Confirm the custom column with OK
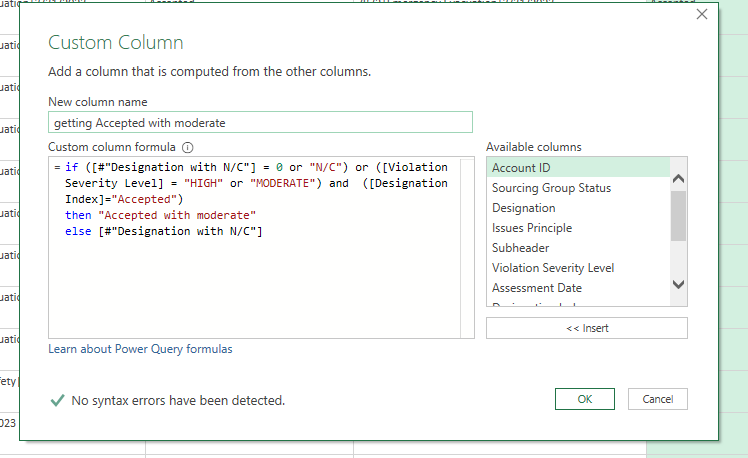The image size is (748, 458). pyautogui.click(x=585, y=399)
